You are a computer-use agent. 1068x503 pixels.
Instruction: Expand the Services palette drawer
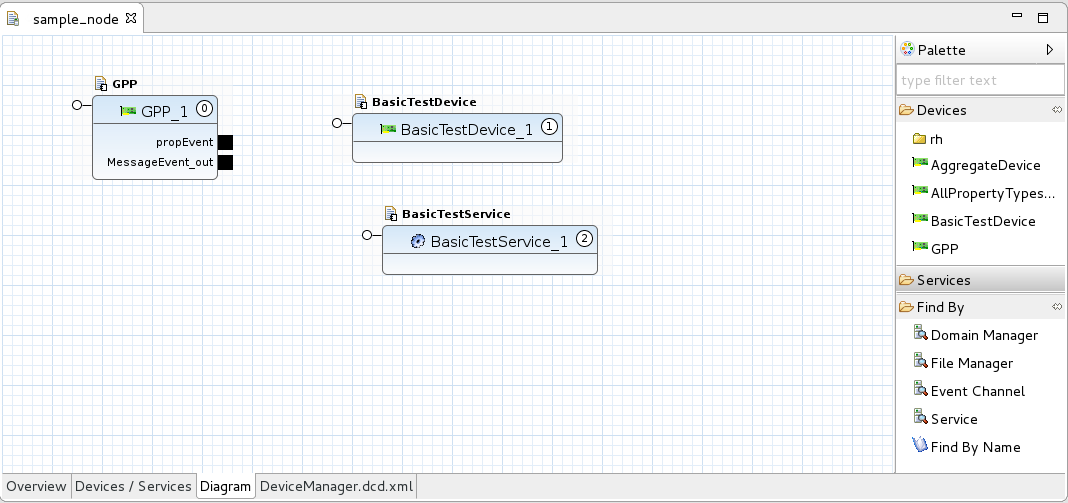943,280
